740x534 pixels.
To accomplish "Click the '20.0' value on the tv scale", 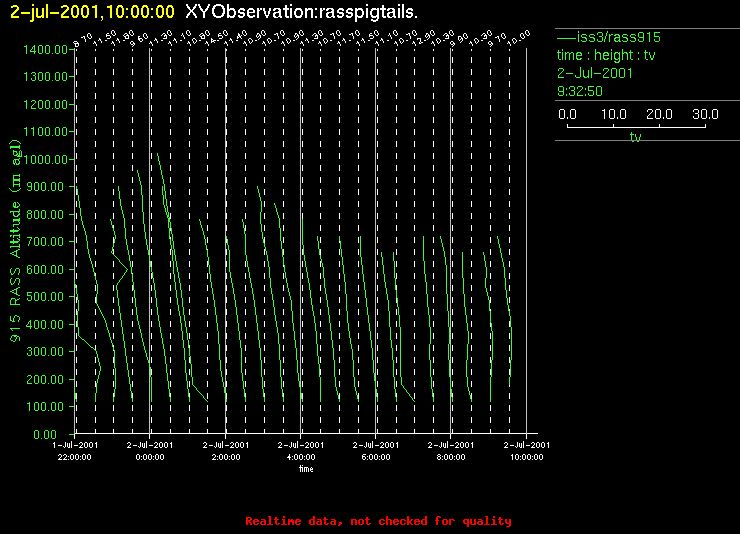I will pos(659,114).
